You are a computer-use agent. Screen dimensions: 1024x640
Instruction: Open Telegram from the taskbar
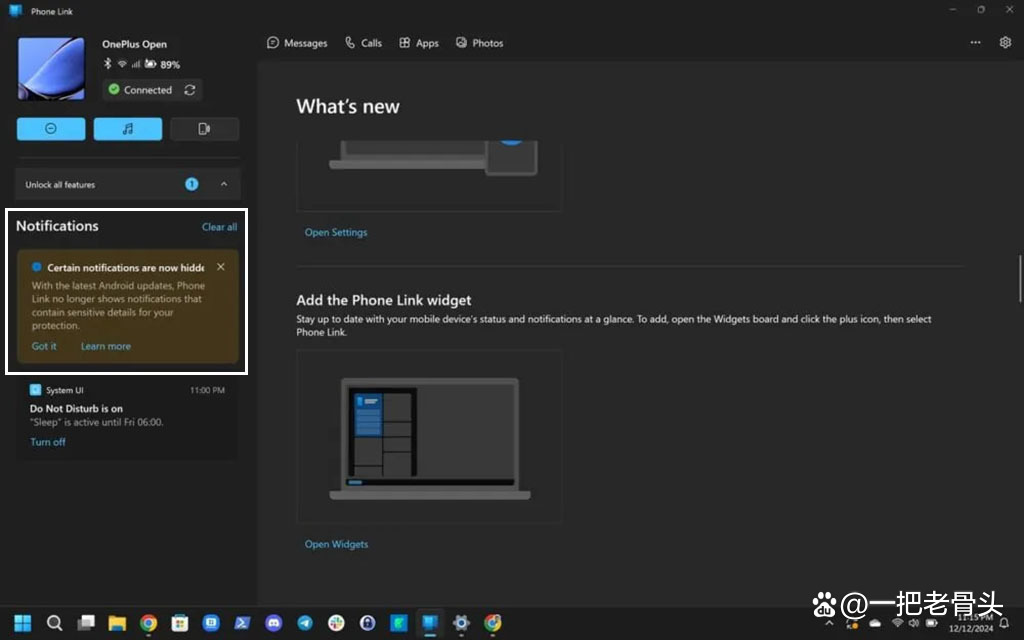(305, 623)
